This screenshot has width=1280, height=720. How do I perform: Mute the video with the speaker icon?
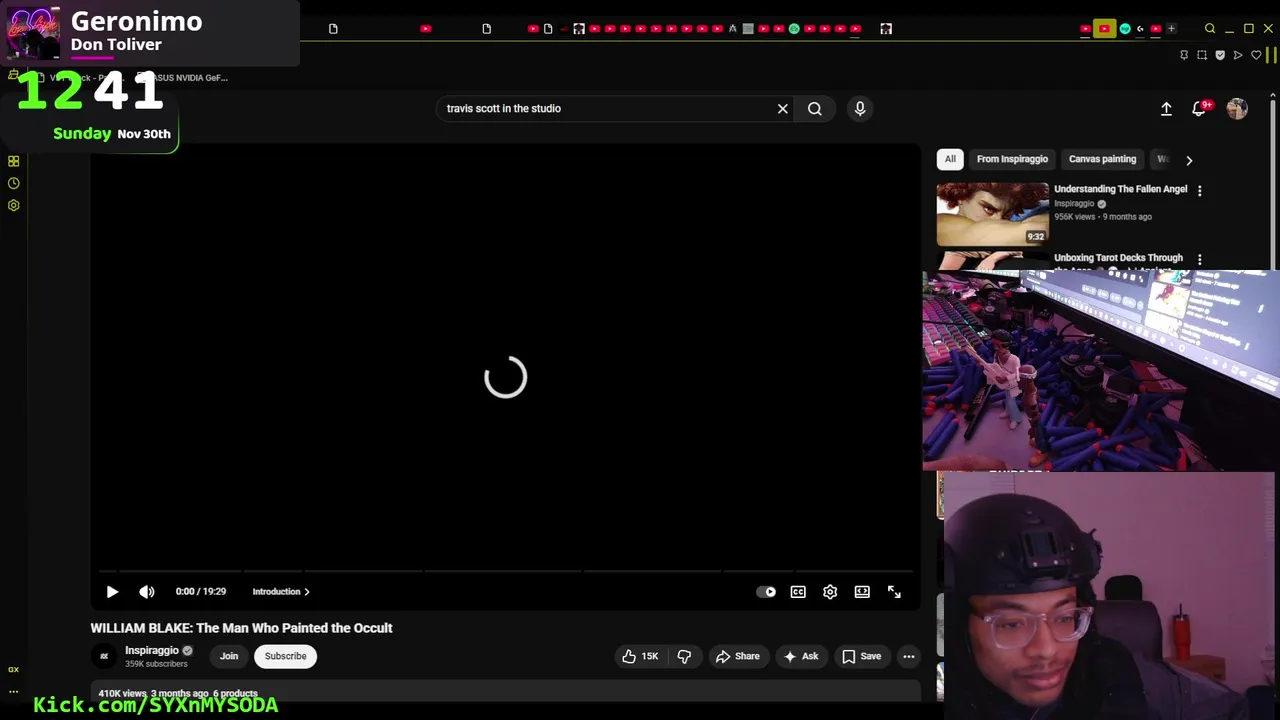click(x=147, y=592)
